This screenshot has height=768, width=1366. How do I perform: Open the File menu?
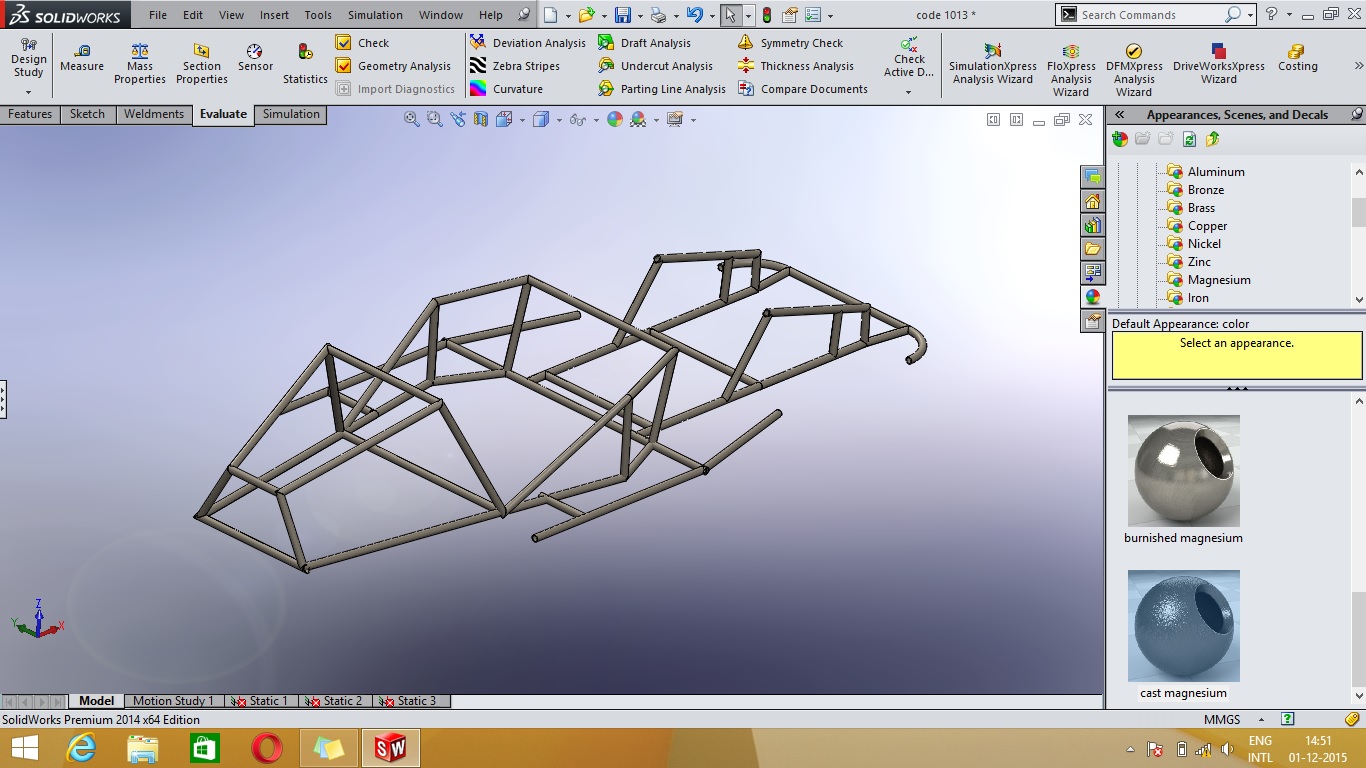pyautogui.click(x=158, y=15)
